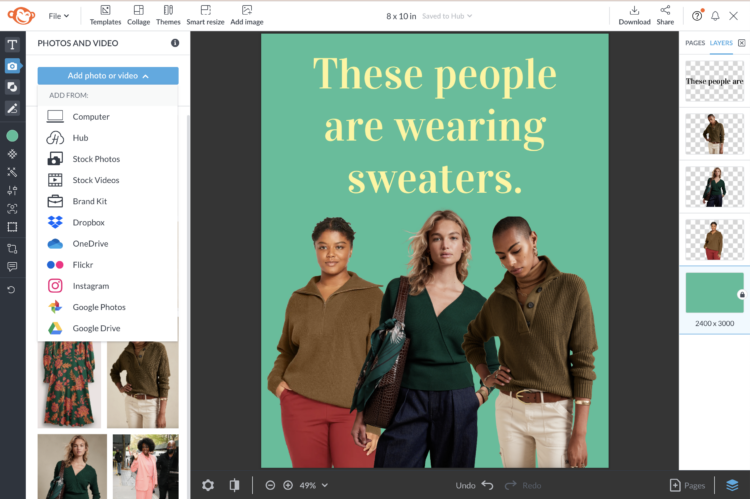
Task: Click the info icon beside Photos and Video
Action: pyautogui.click(x=175, y=43)
